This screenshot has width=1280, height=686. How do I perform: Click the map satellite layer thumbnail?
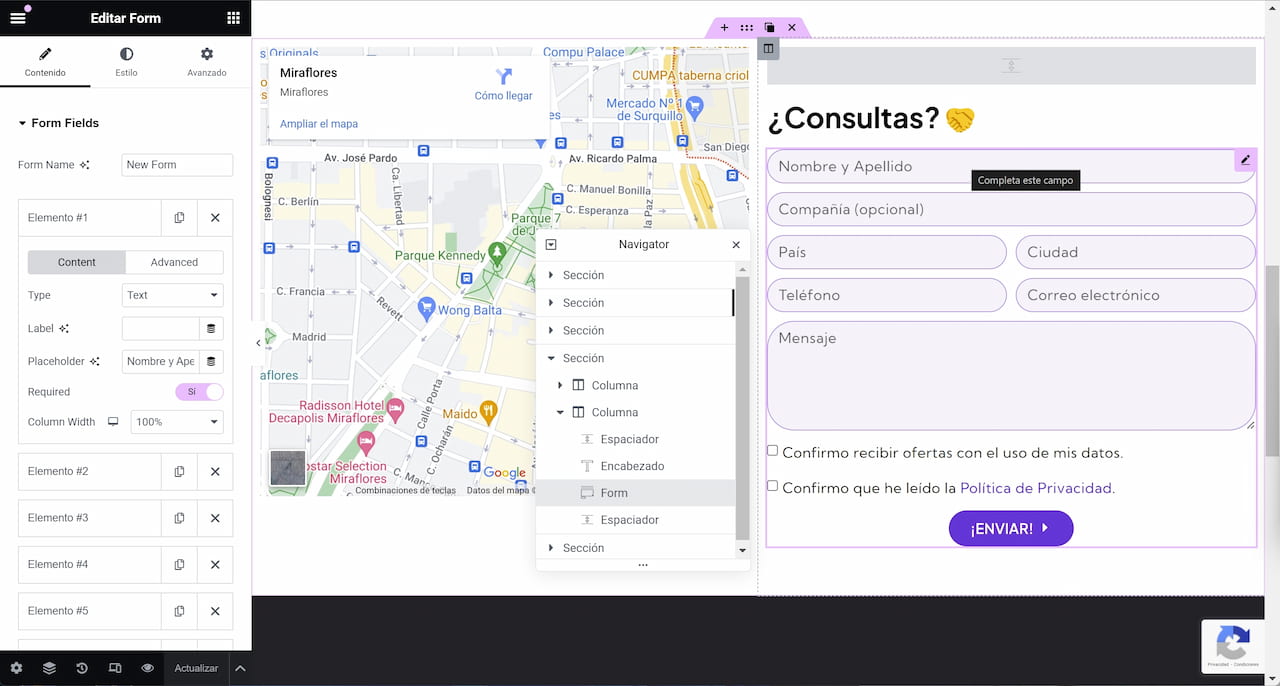288,468
